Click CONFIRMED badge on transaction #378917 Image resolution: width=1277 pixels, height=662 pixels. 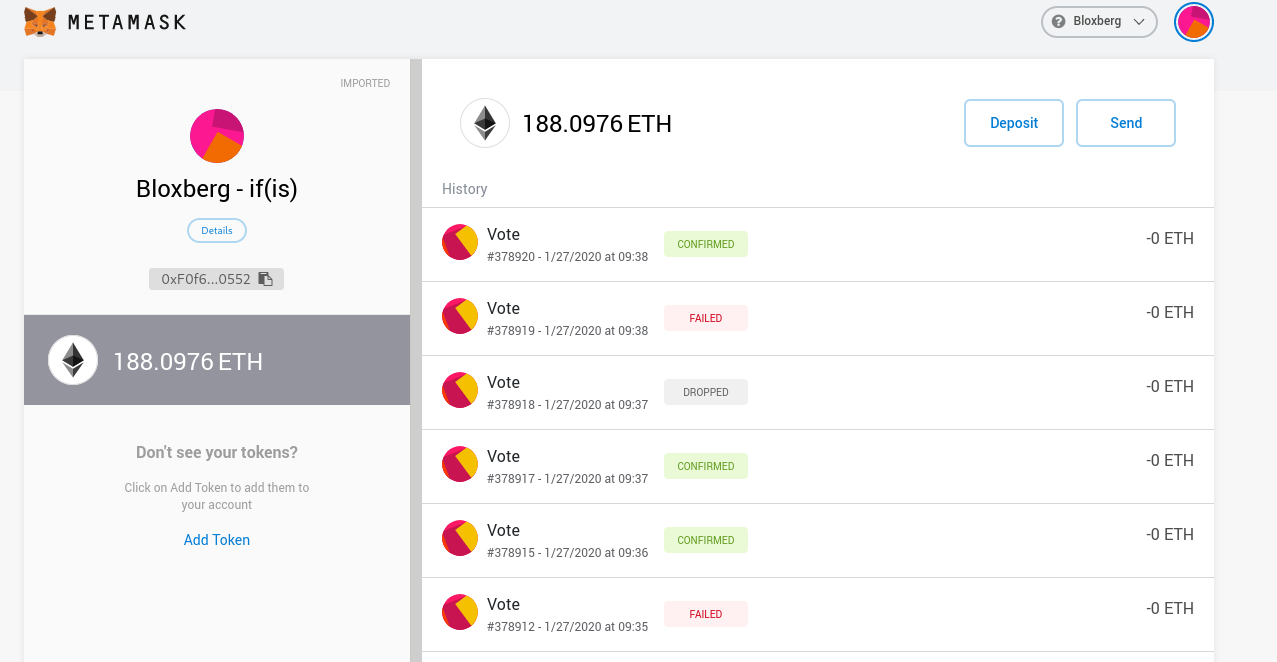[x=706, y=466]
